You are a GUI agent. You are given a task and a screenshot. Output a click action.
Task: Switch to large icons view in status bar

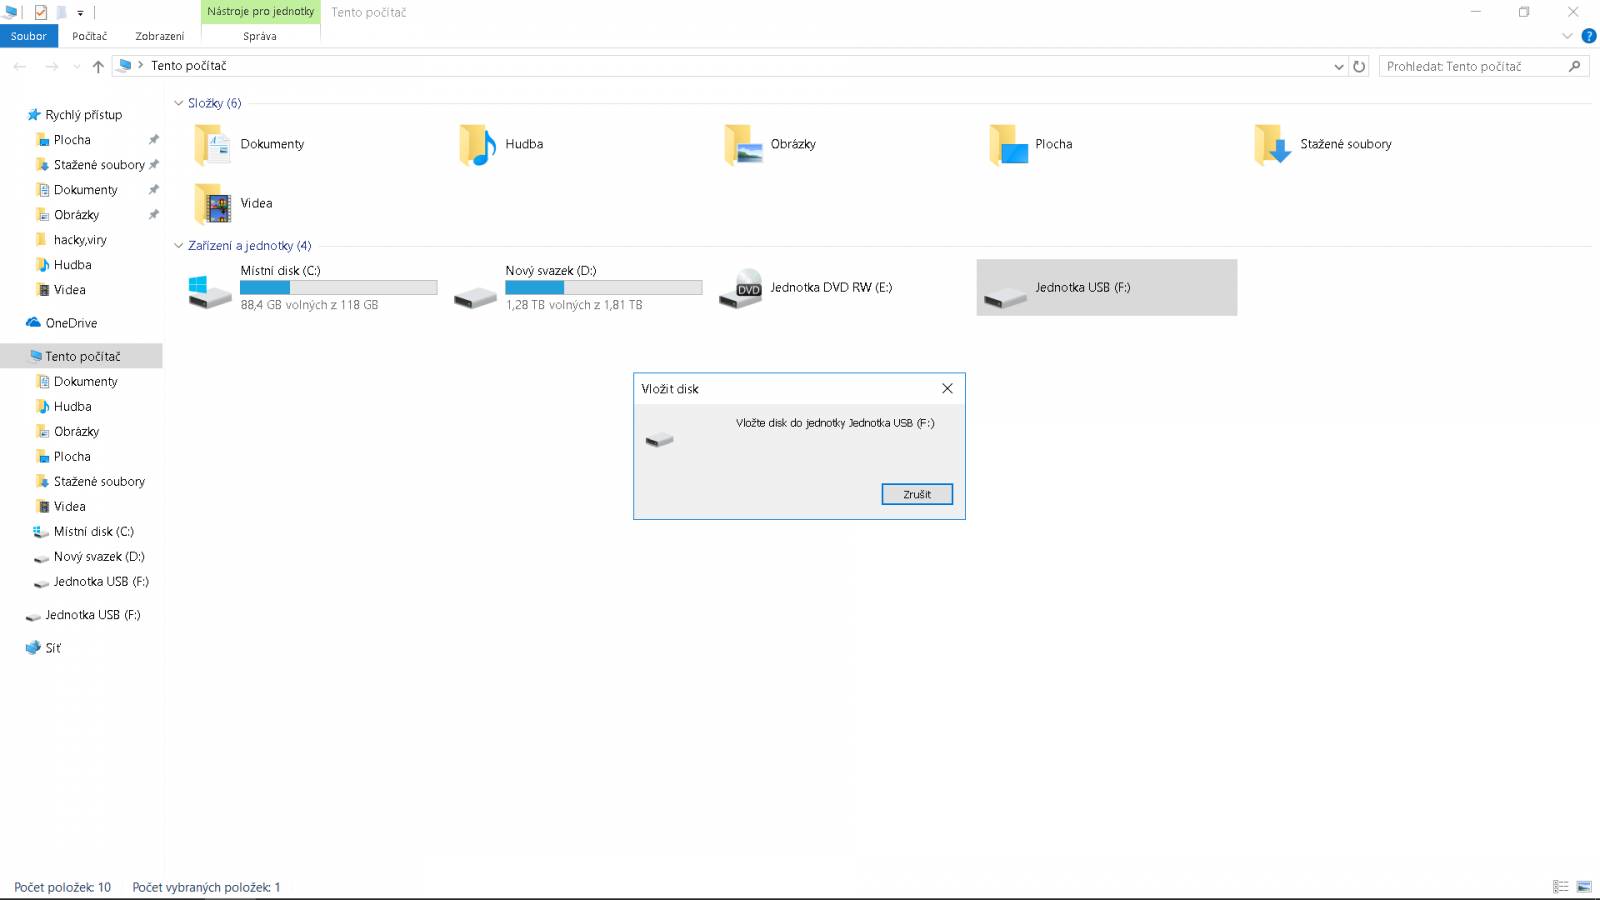(1584, 887)
